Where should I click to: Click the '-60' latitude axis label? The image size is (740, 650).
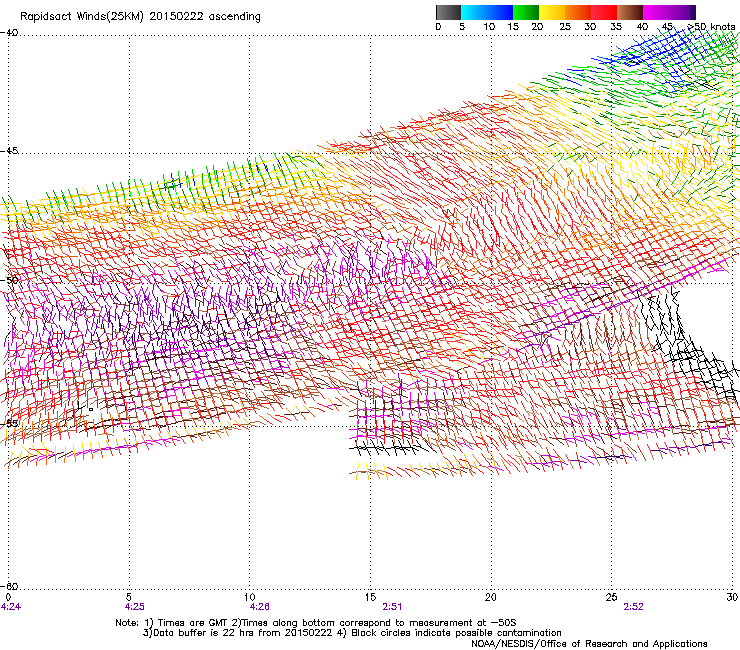[x=9, y=586]
